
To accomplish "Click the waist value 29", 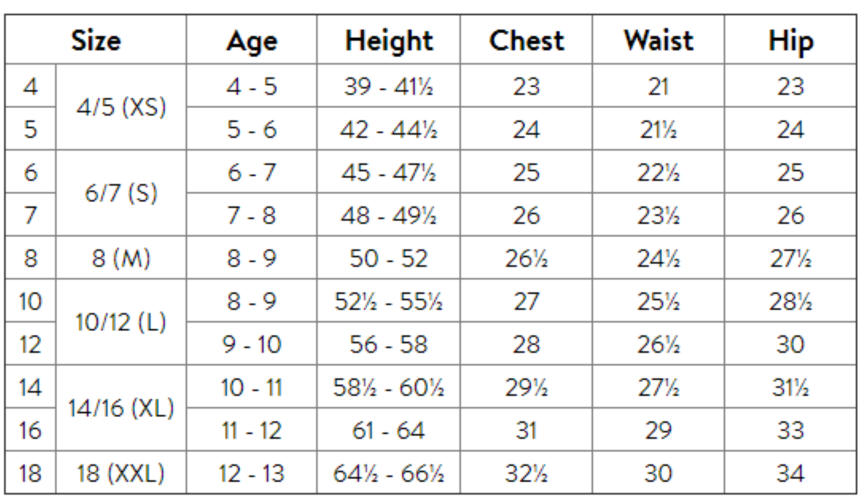I will tap(658, 431).
